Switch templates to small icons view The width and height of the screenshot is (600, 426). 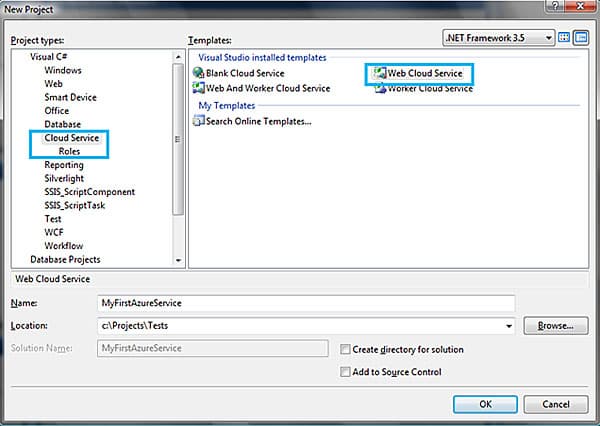tap(580, 38)
